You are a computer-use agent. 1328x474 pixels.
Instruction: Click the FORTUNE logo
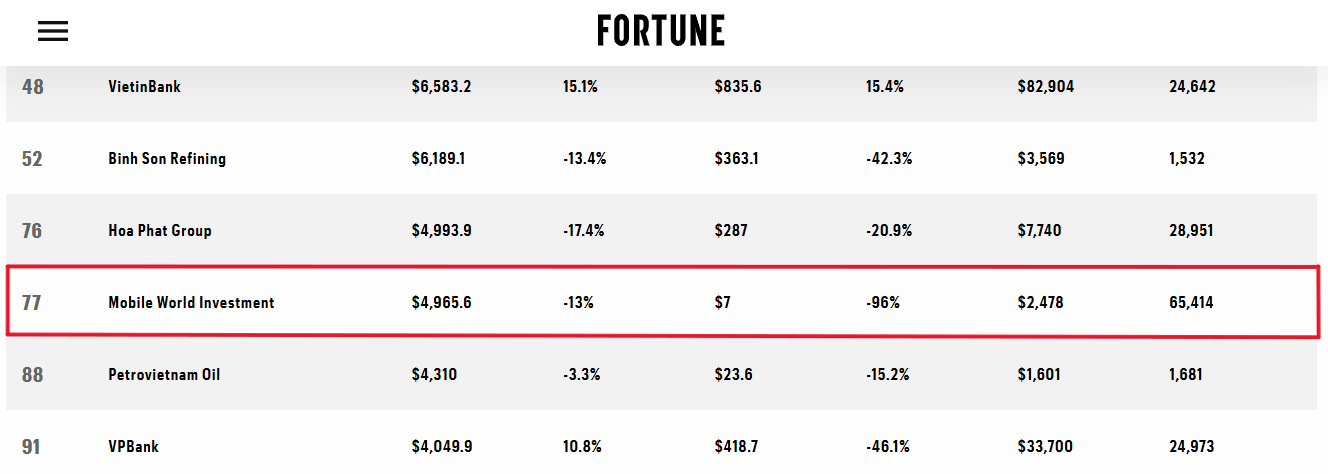pyautogui.click(x=661, y=31)
